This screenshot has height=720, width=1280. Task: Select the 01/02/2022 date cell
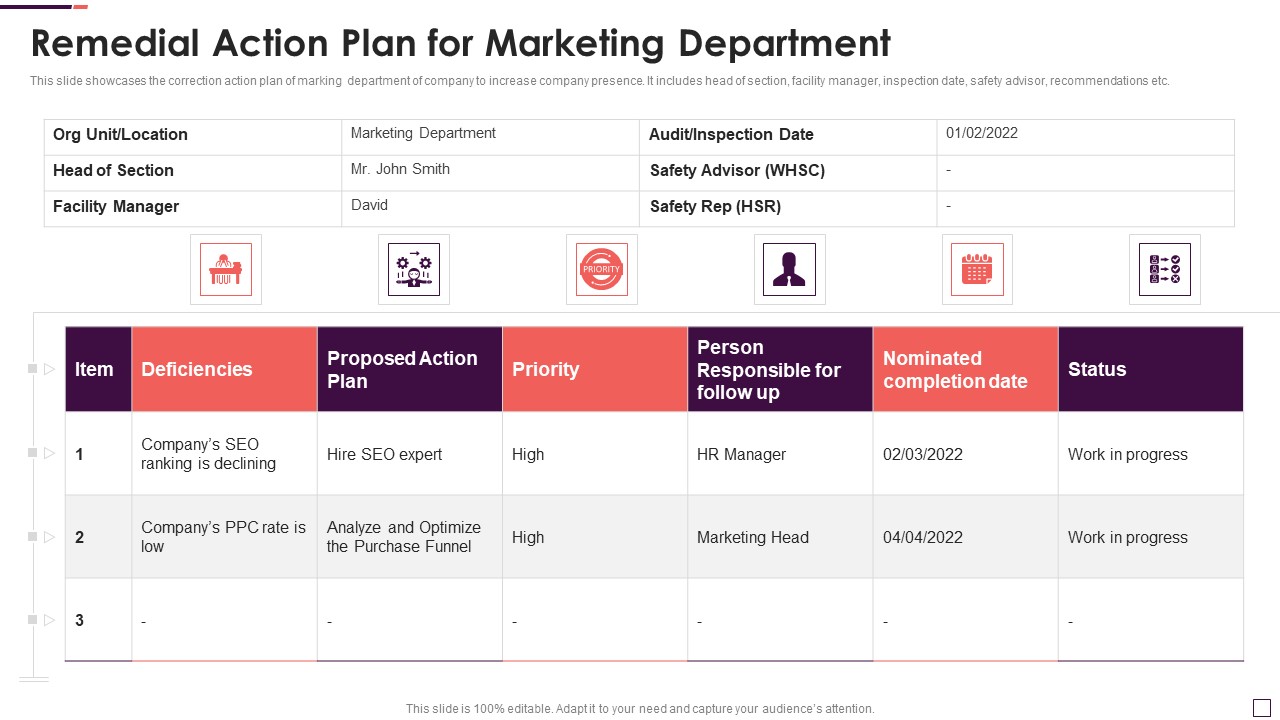tap(1085, 137)
